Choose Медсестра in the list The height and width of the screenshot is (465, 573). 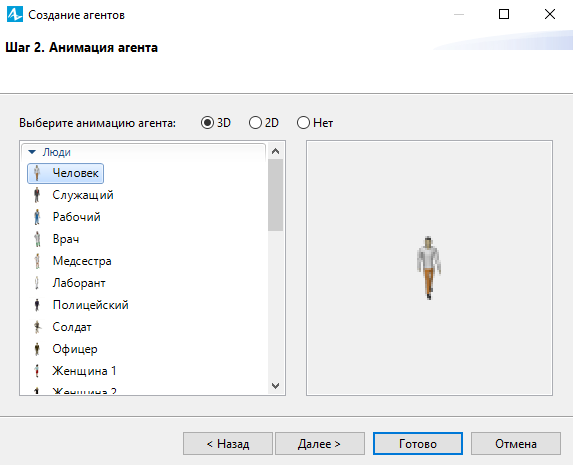click(82, 261)
